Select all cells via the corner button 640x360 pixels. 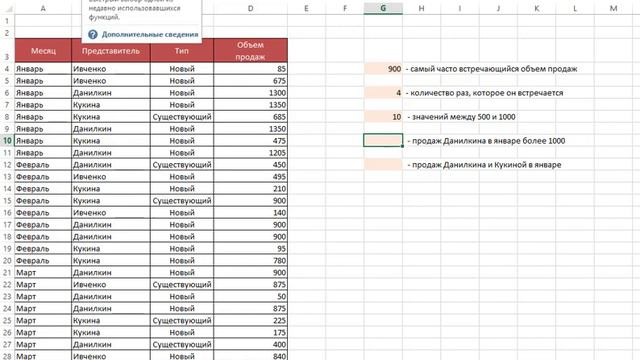click(x=7, y=8)
